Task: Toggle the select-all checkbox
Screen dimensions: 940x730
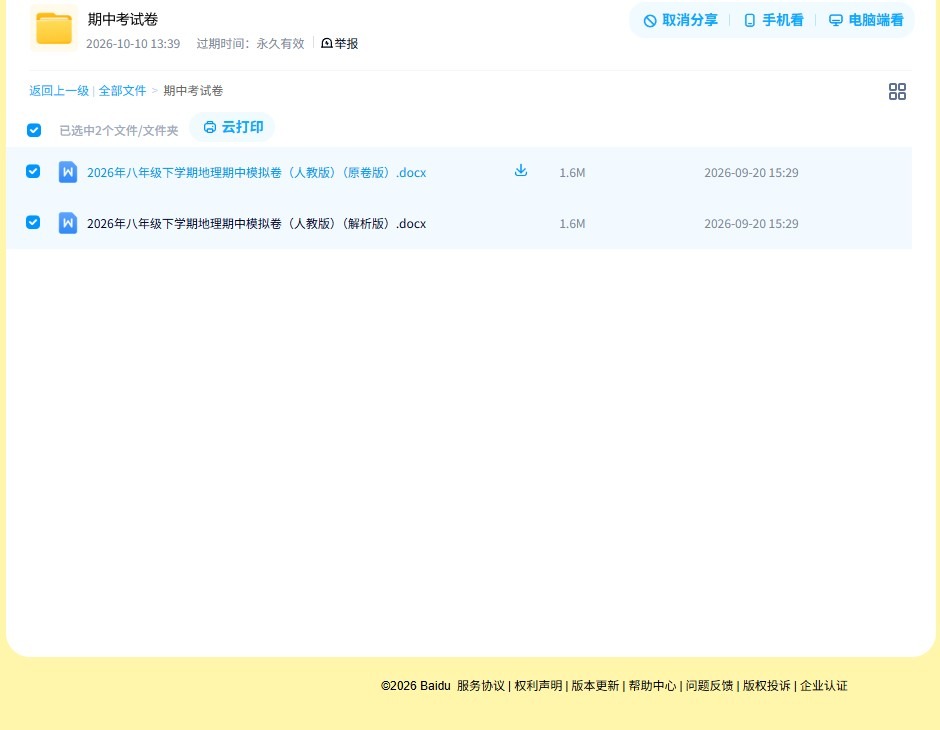Action: (34, 130)
